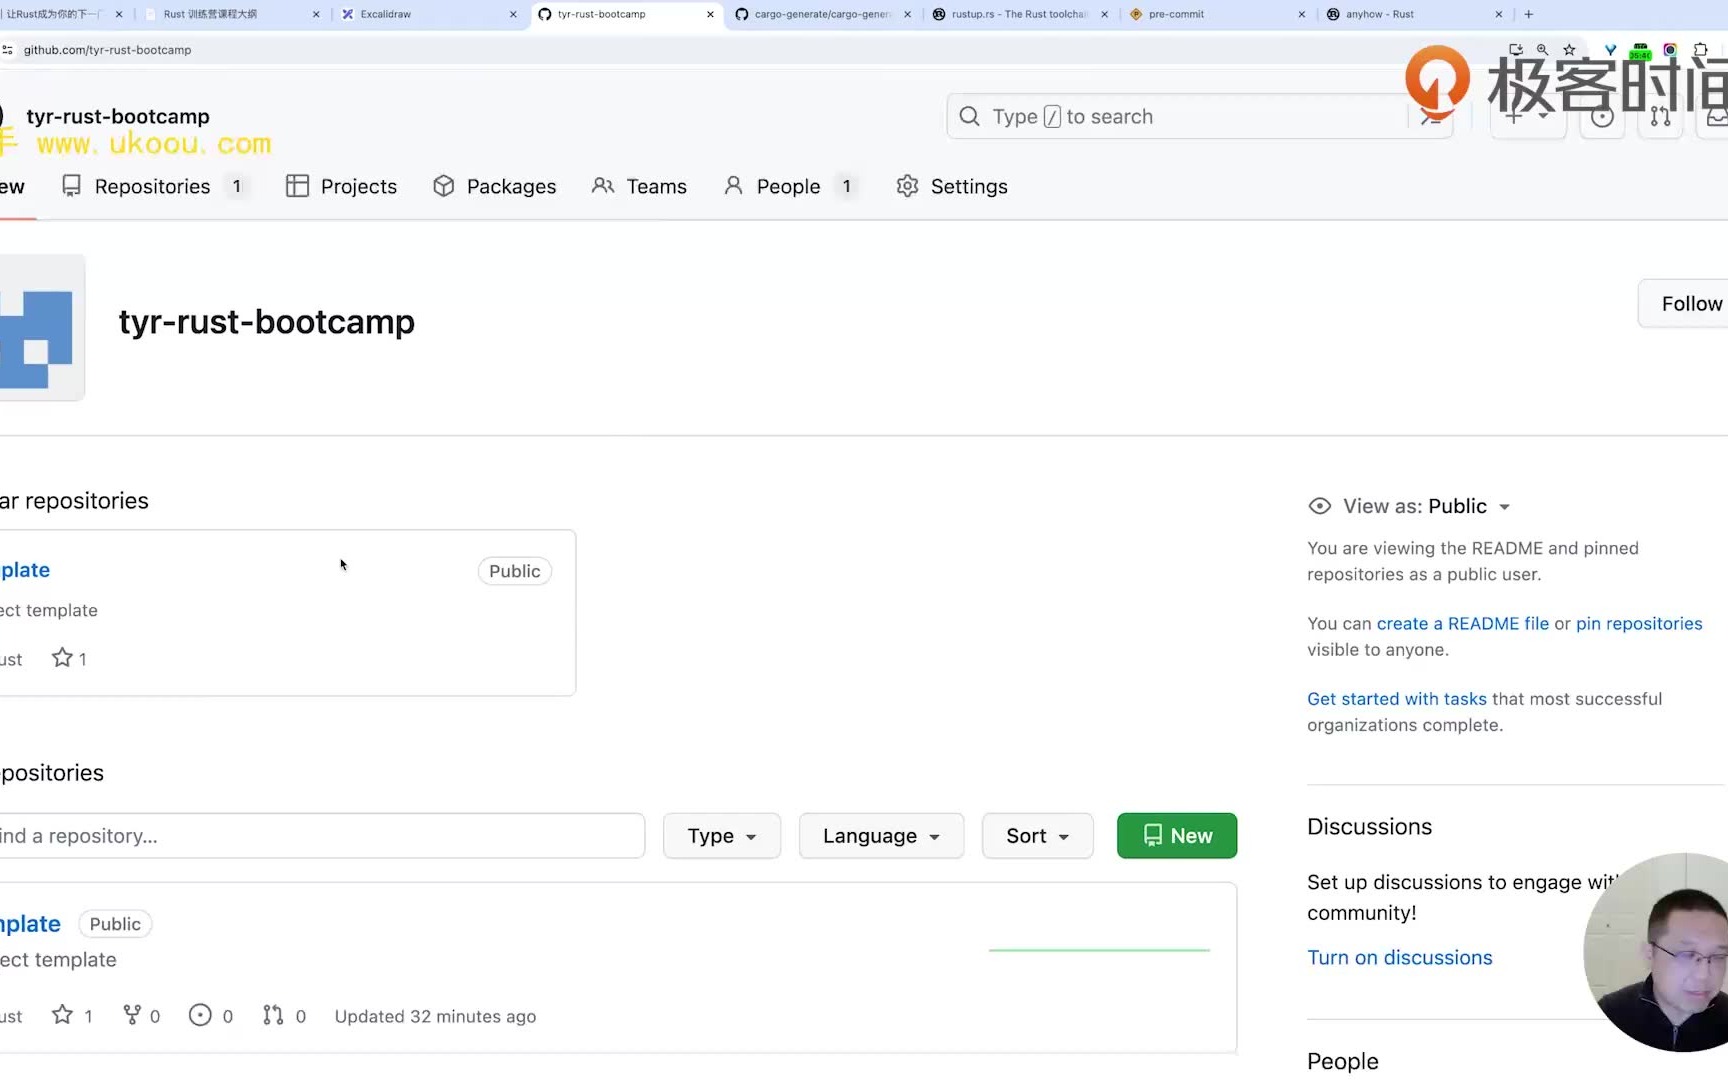Screen dimensions: 1728x1080
Task: Open a new browser tab with plus
Action: coord(1528,14)
